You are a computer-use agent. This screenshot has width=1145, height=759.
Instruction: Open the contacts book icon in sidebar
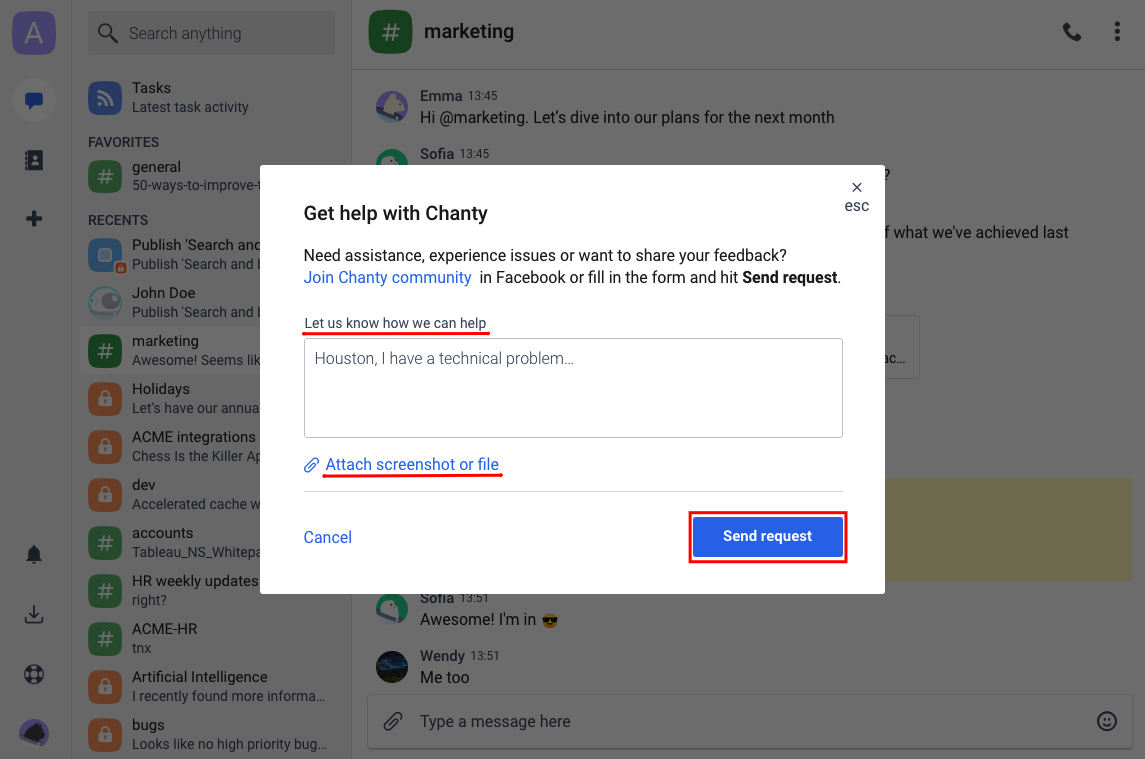tap(34, 160)
